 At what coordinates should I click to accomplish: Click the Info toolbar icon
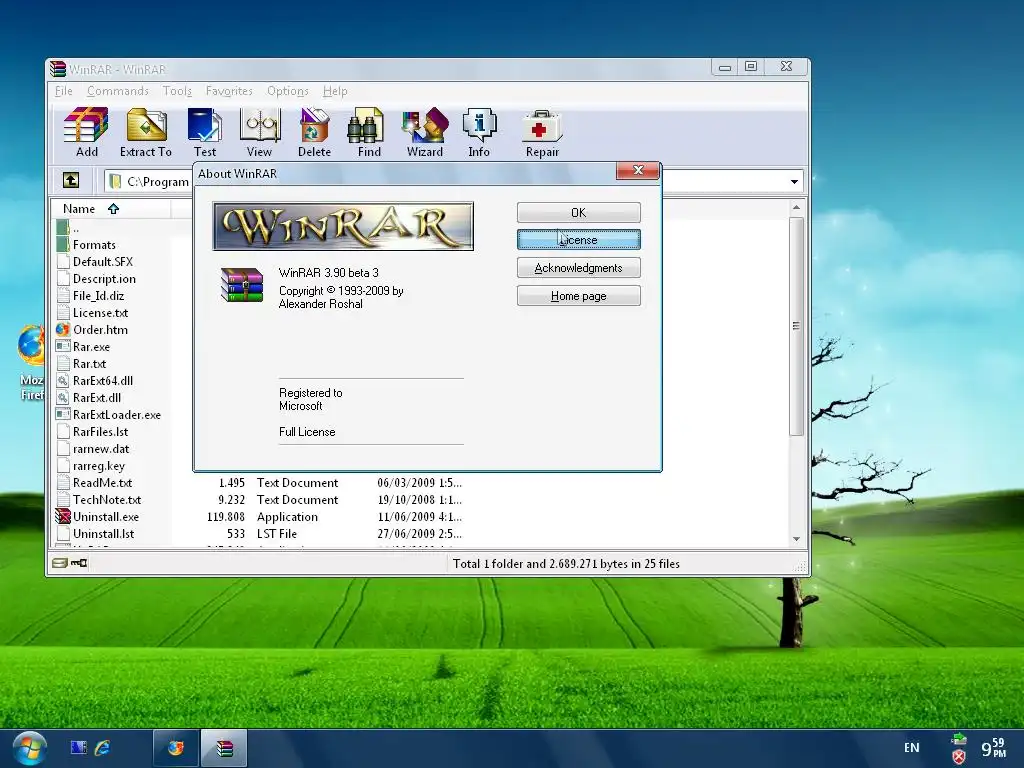pos(479,125)
